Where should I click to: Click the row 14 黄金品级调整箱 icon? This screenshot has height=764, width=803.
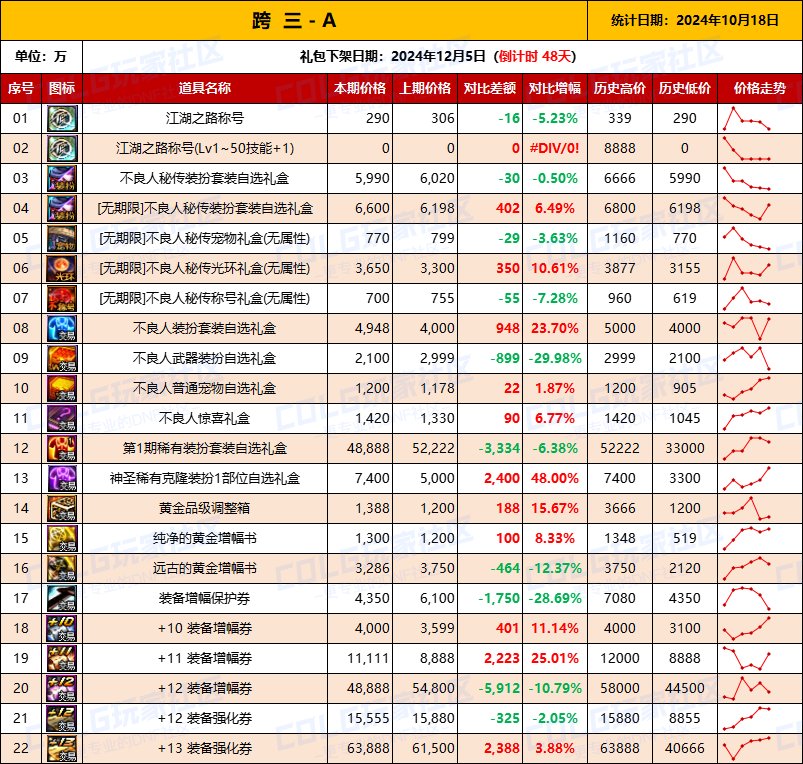coord(62,508)
